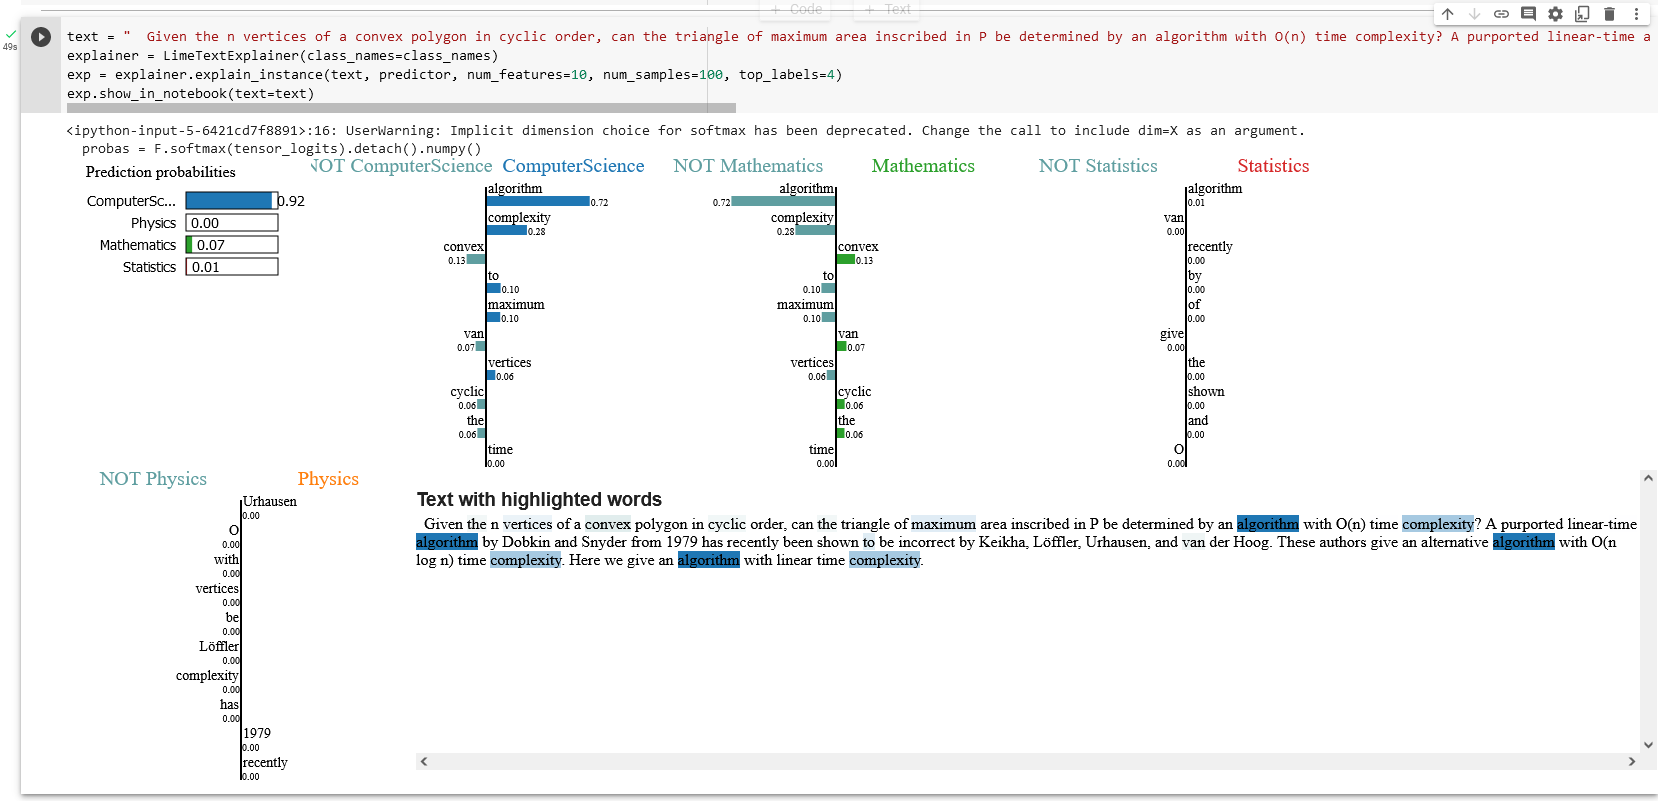Click the UserWarning output message line
Image resolution: width=1658 pixels, height=801 pixels.
685,131
